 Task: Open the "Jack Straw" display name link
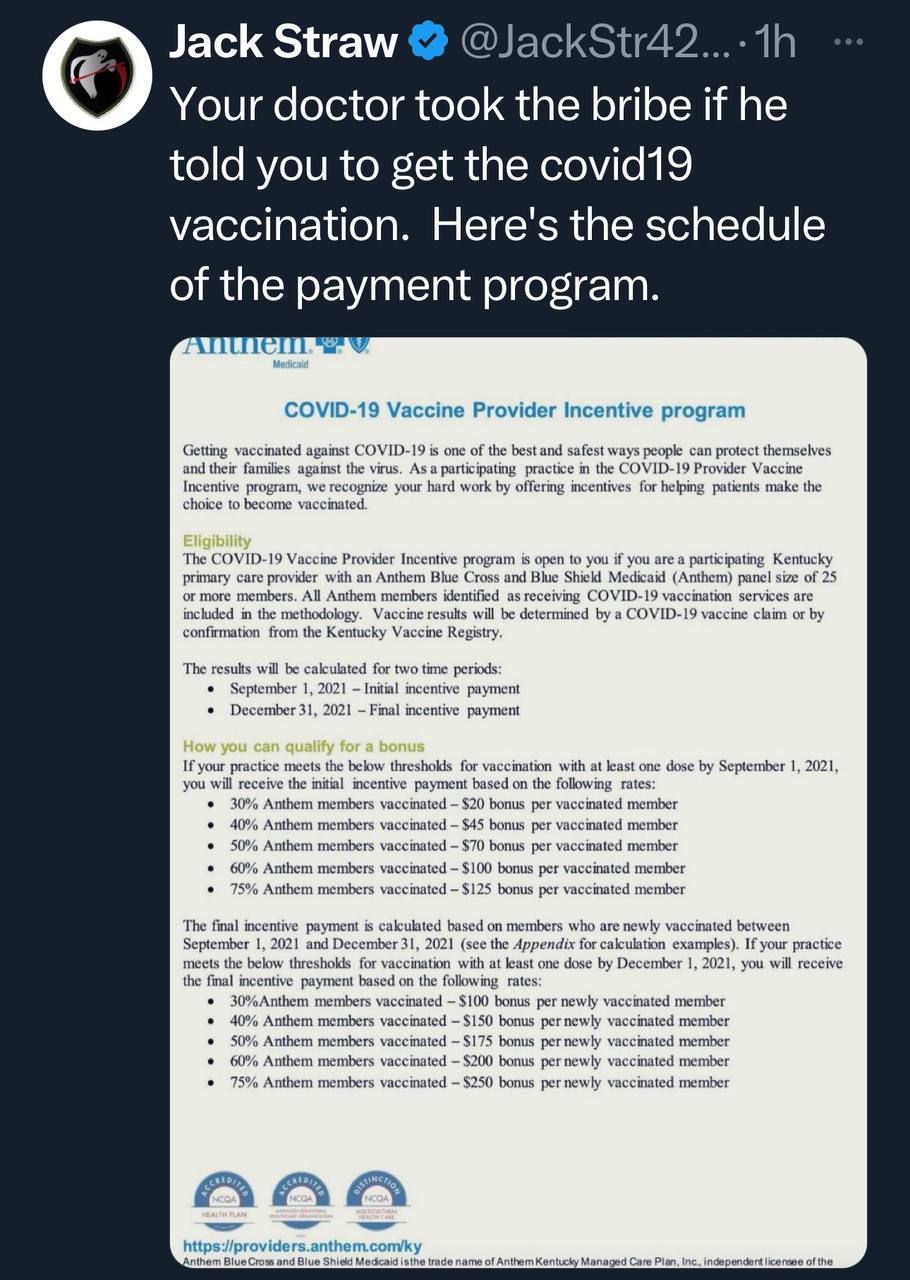283,42
